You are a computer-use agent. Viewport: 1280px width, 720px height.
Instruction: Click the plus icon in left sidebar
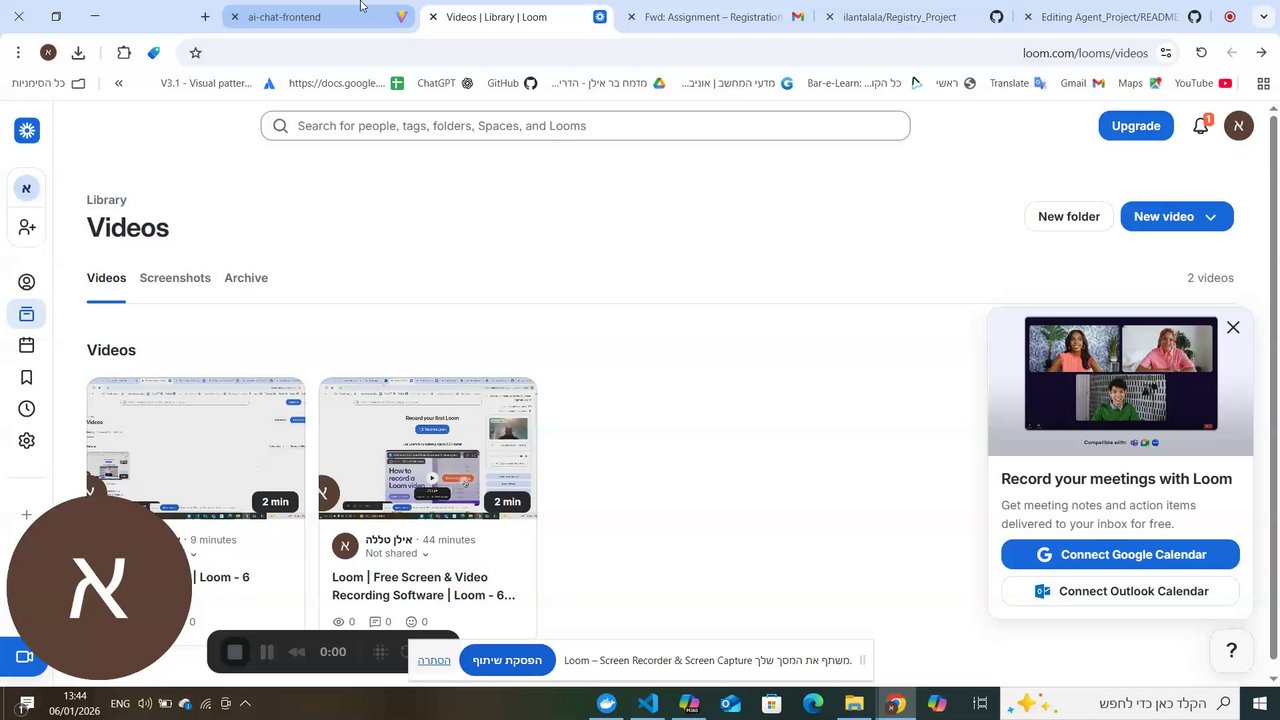point(27,515)
